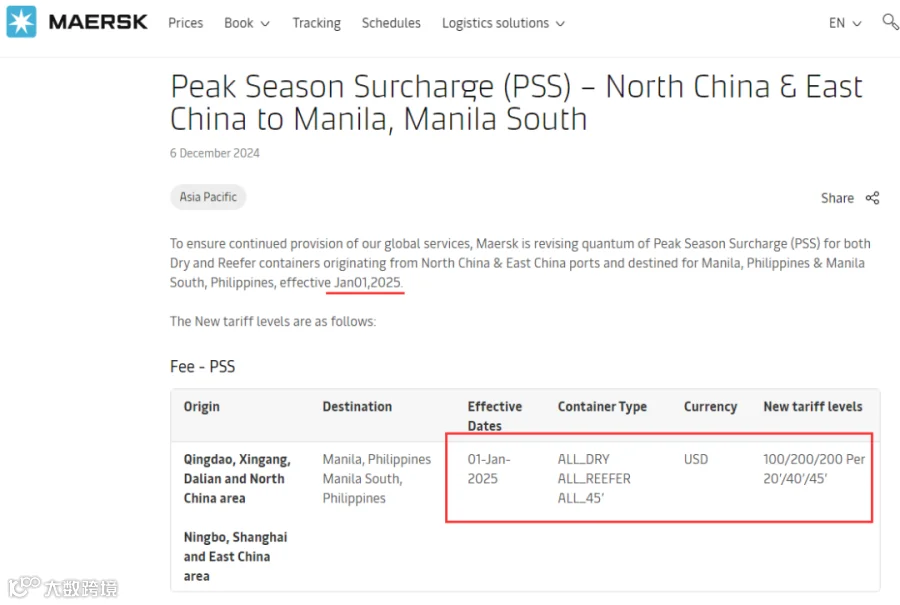Click the Share text button
900x605 pixels.
[837, 198]
